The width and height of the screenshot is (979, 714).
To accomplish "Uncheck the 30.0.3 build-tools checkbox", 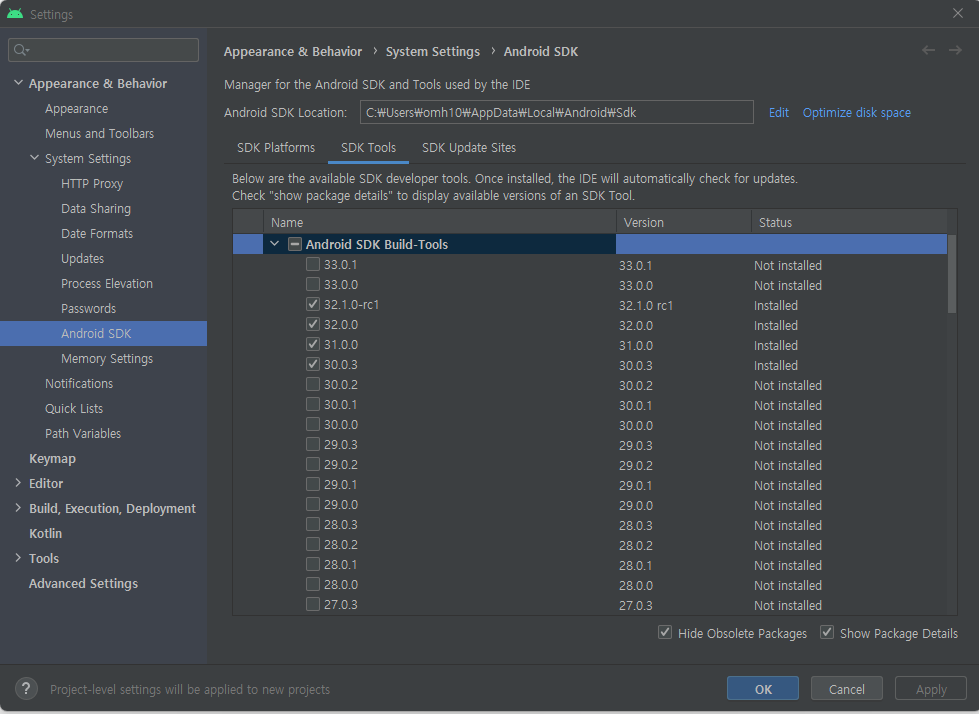I will click(x=313, y=364).
